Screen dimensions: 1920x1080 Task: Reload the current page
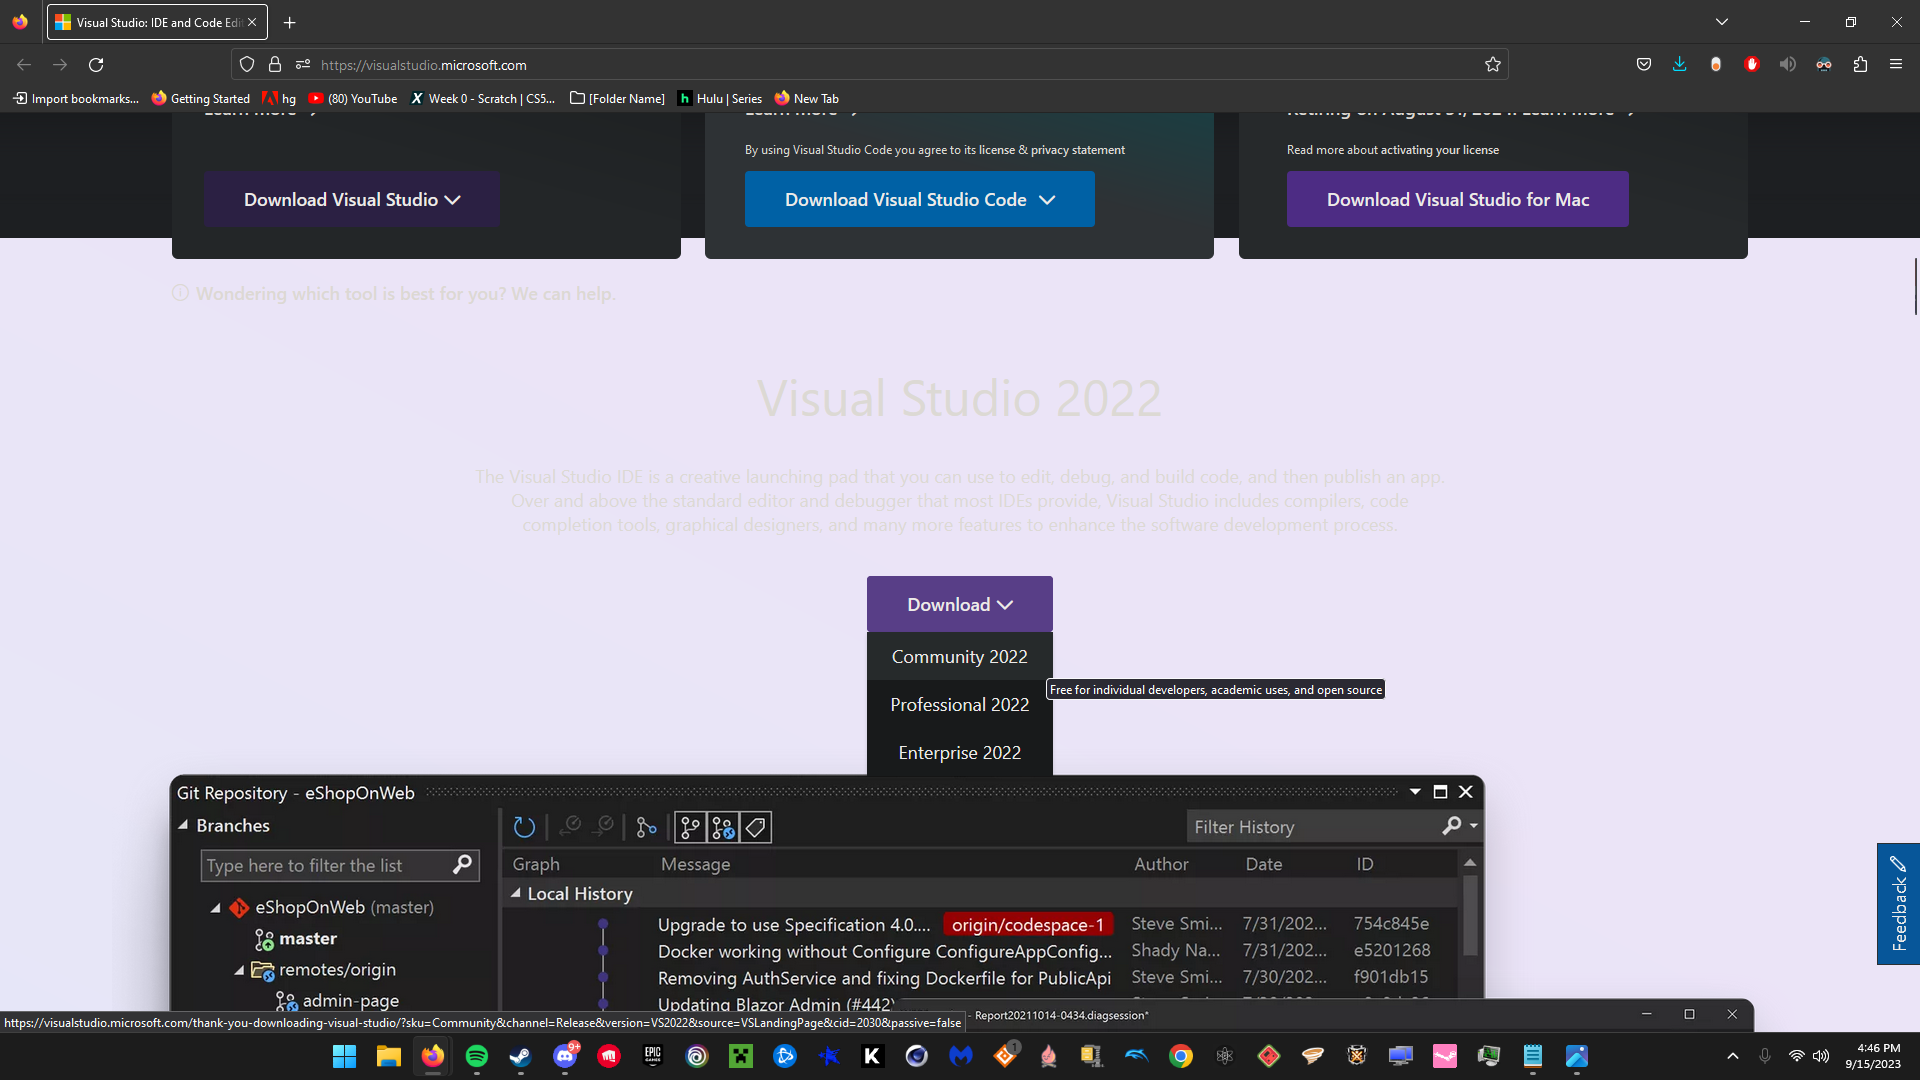(96, 65)
